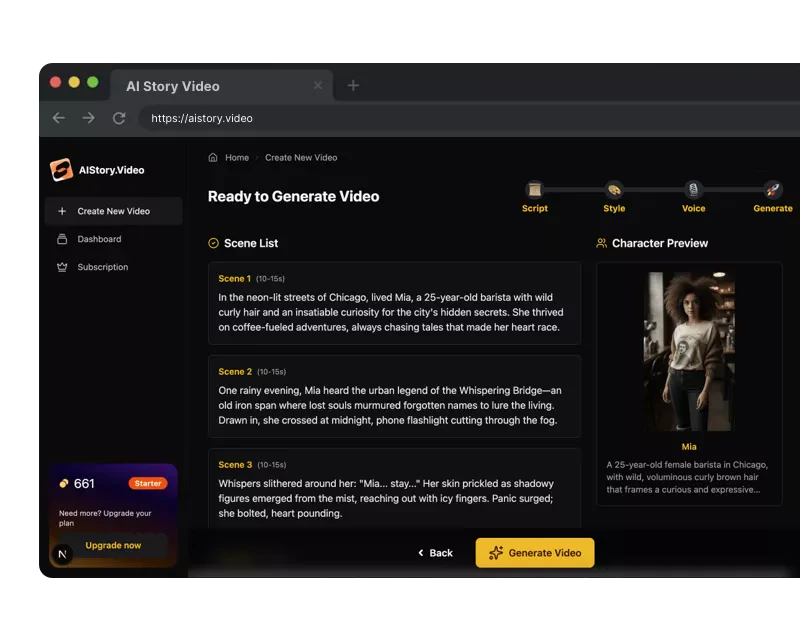800x640 pixels.
Task: Click the Upgrade now link
Action: click(x=113, y=545)
